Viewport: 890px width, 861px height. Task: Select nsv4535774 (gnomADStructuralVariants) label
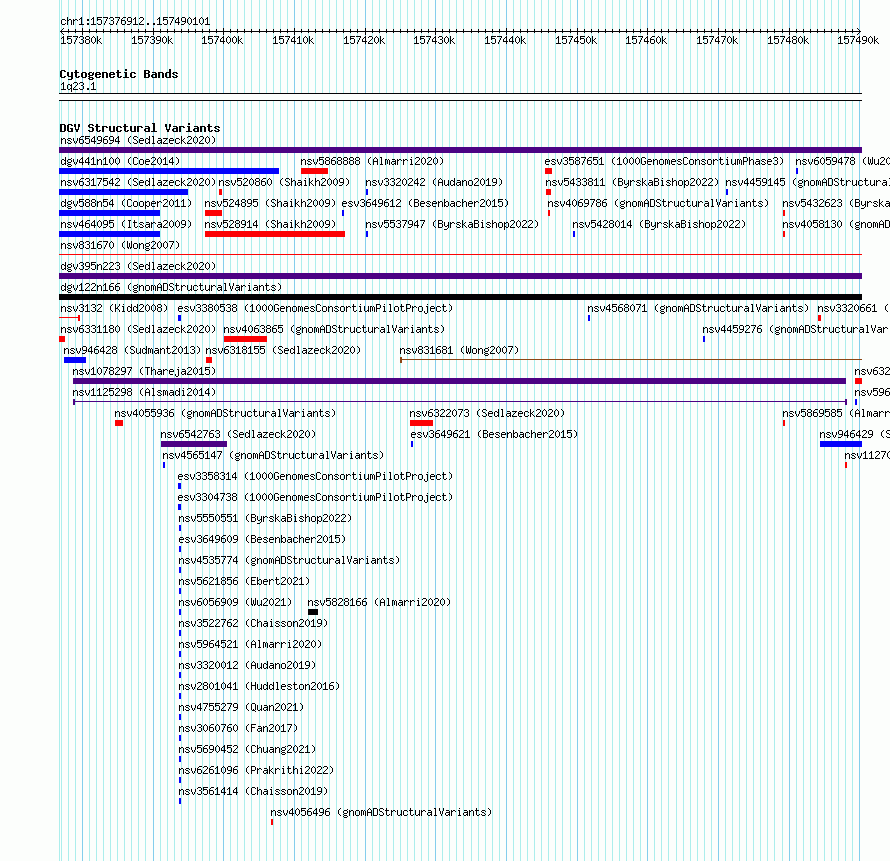point(289,560)
